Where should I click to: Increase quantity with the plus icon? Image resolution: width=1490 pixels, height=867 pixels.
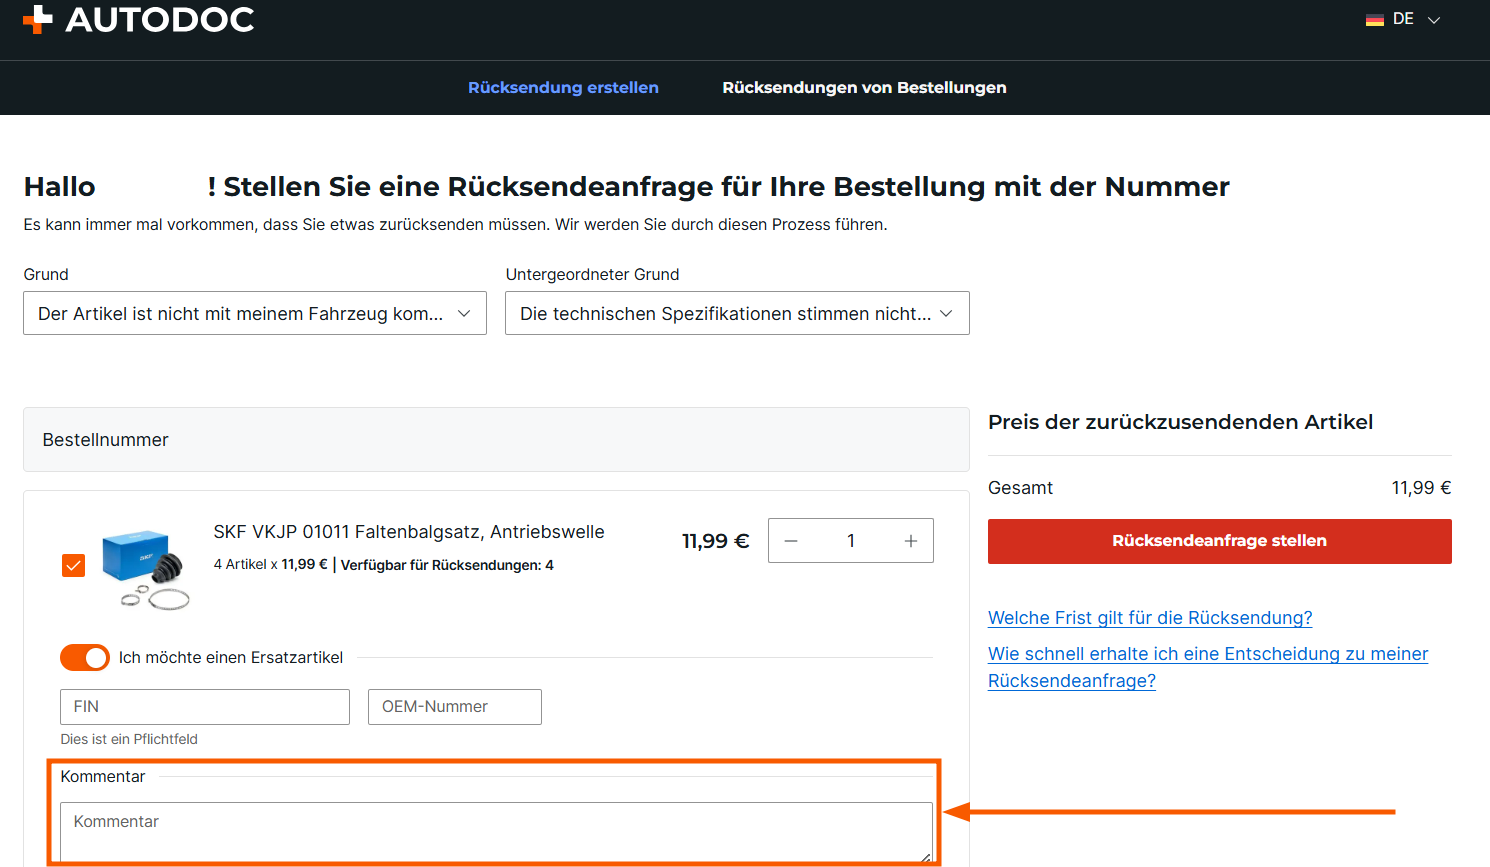click(911, 541)
